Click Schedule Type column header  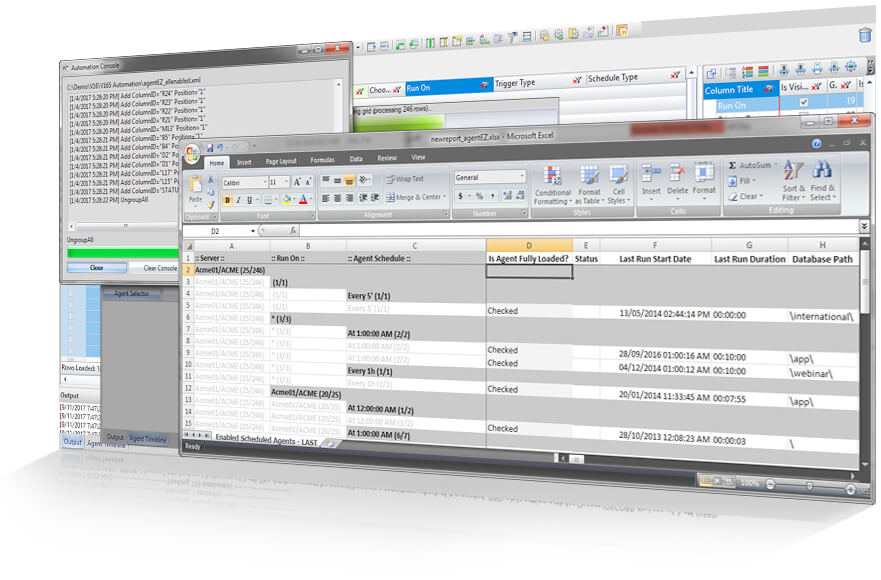(634, 77)
